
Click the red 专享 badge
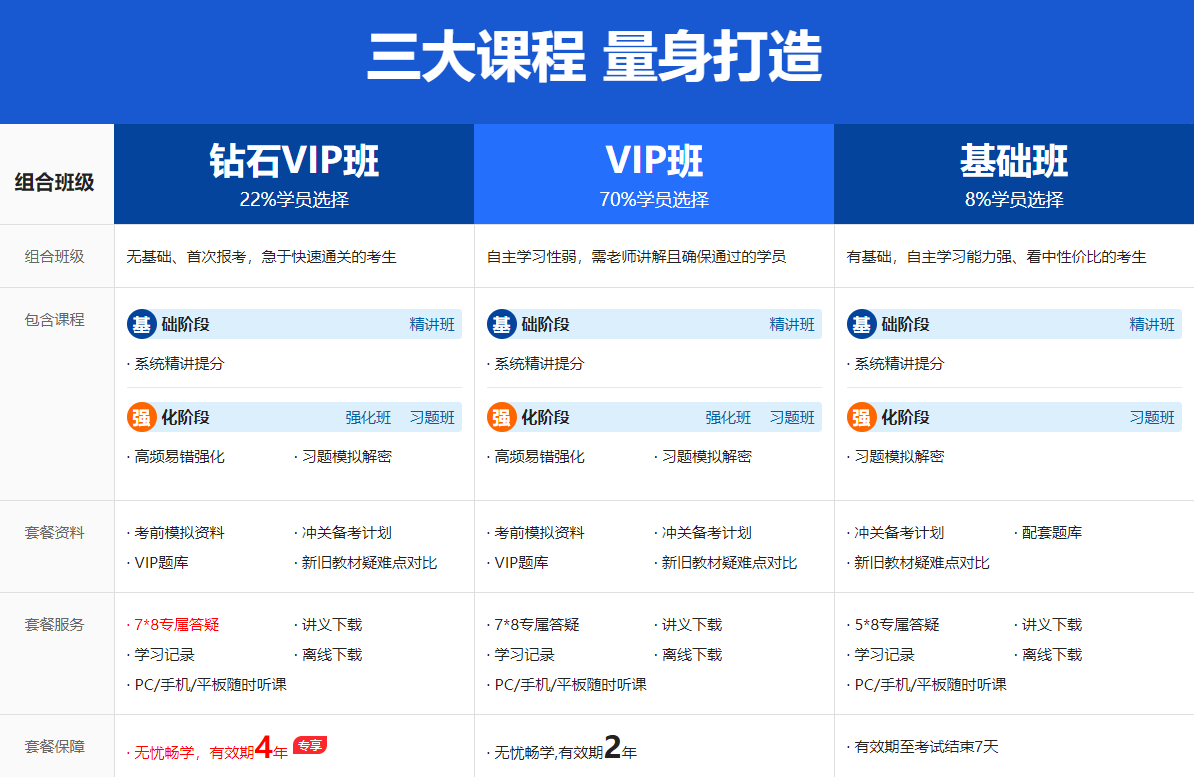(x=310, y=745)
